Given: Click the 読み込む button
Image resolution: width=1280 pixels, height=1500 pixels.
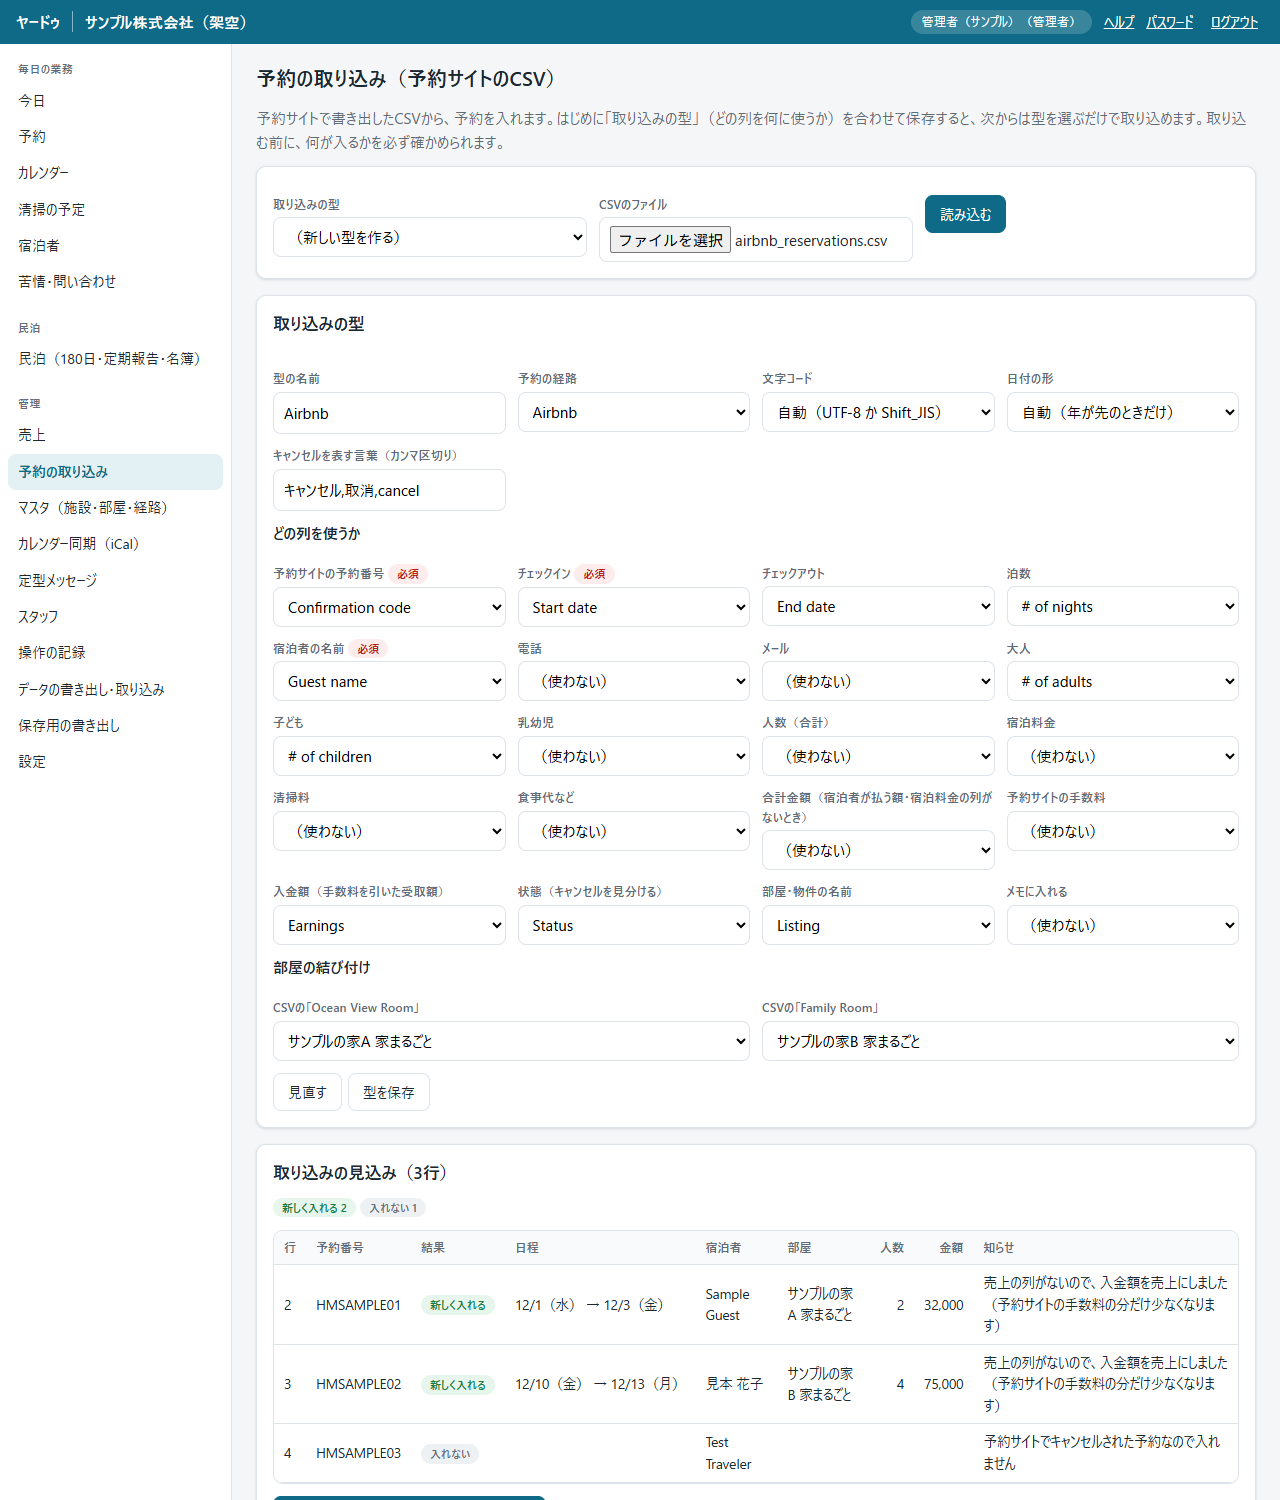Looking at the screenshot, I should coord(965,214).
